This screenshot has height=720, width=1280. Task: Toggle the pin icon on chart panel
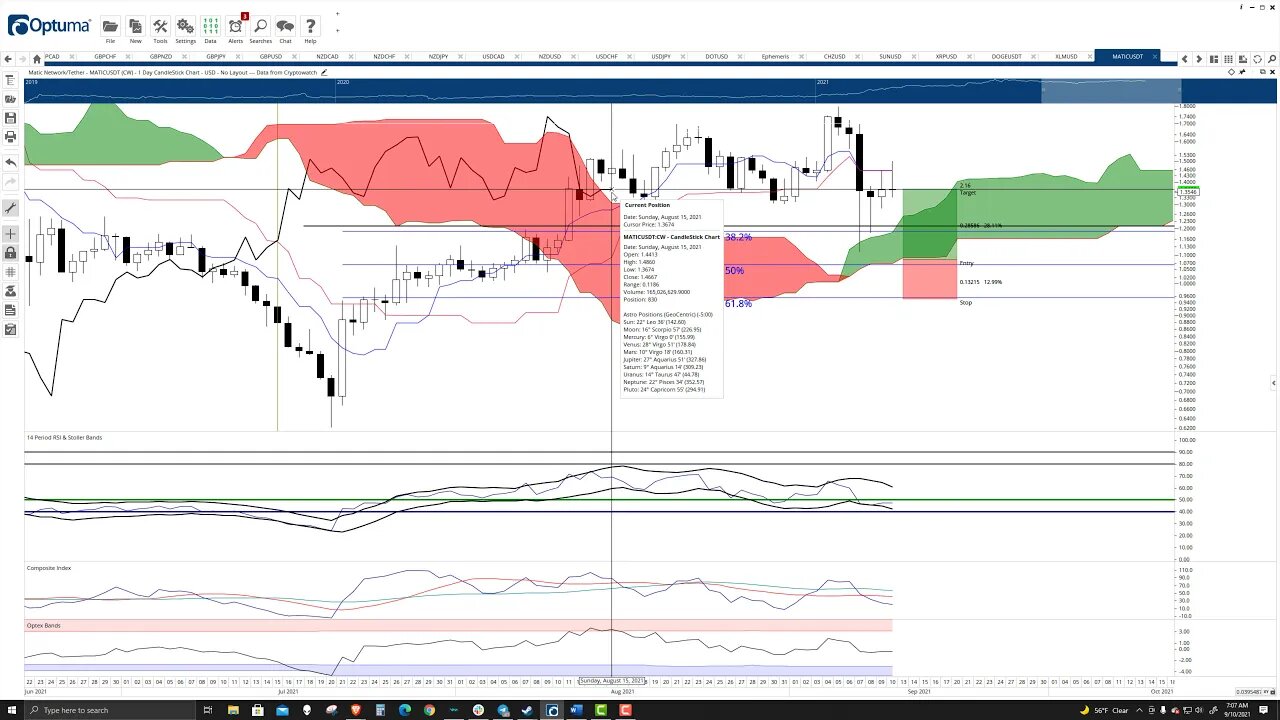click(1244, 72)
